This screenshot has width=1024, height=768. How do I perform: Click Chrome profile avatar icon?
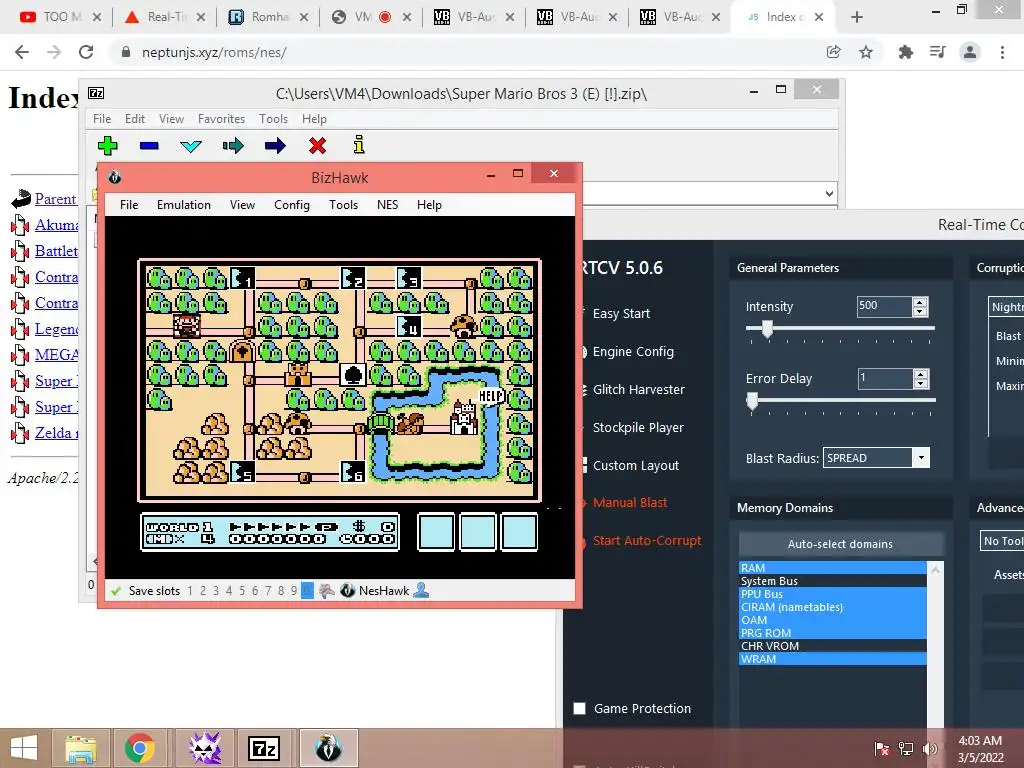pos(970,52)
